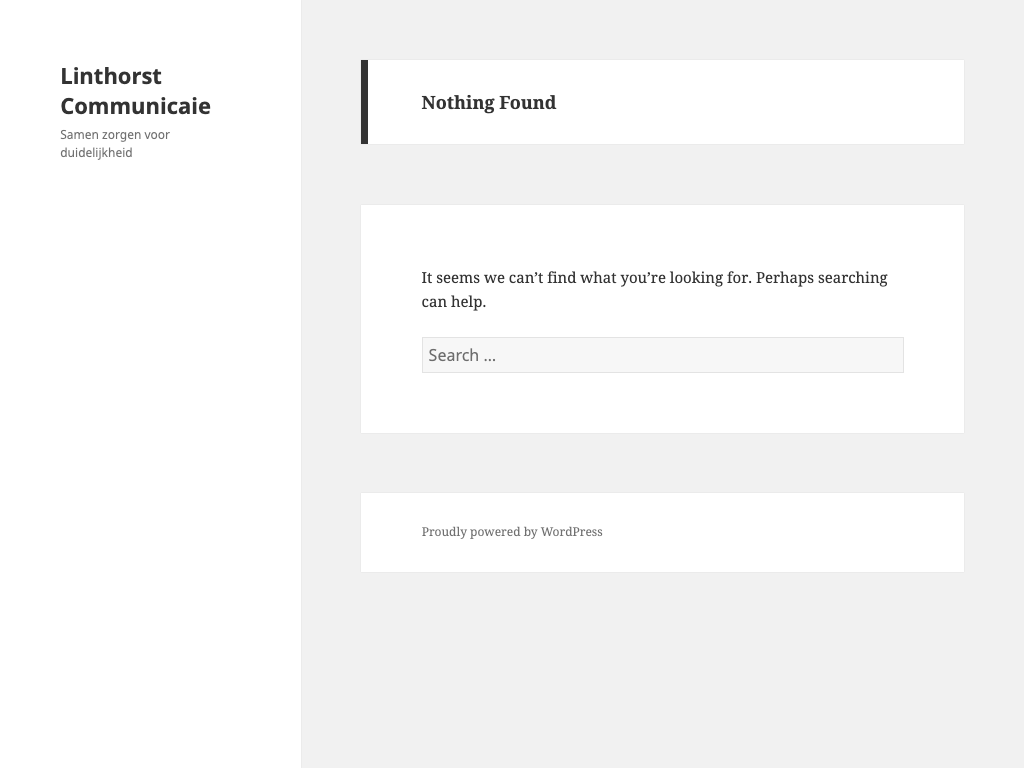Viewport: 1024px width, 768px height.
Task: Click the word Found in the page header
Action: [x=528, y=102]
